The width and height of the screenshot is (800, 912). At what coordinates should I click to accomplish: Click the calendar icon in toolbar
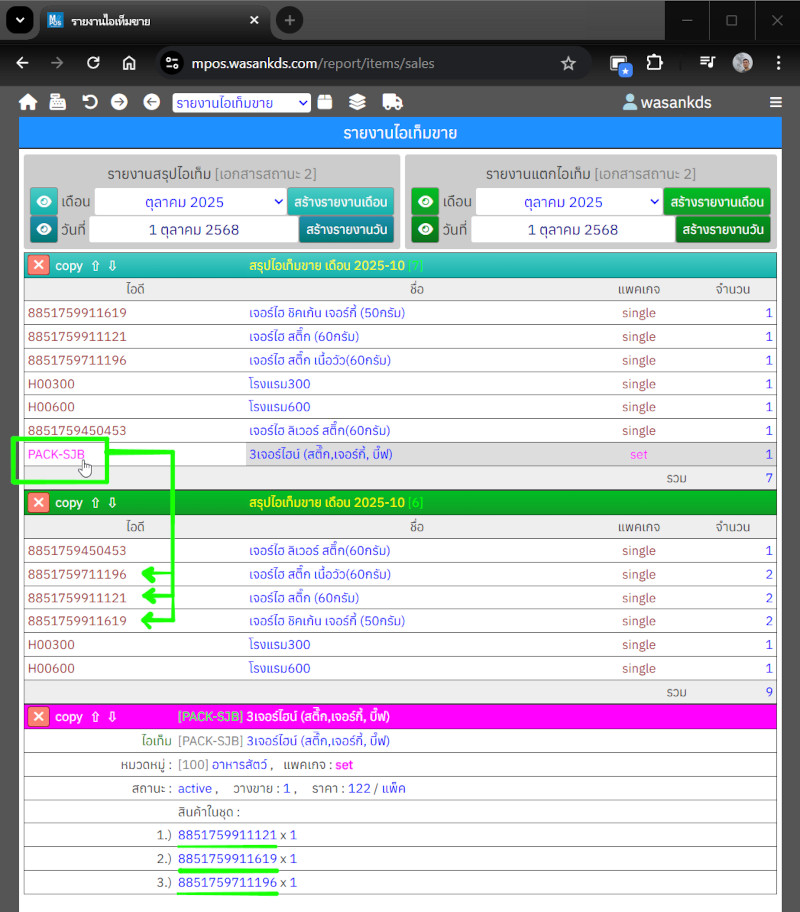324,102
